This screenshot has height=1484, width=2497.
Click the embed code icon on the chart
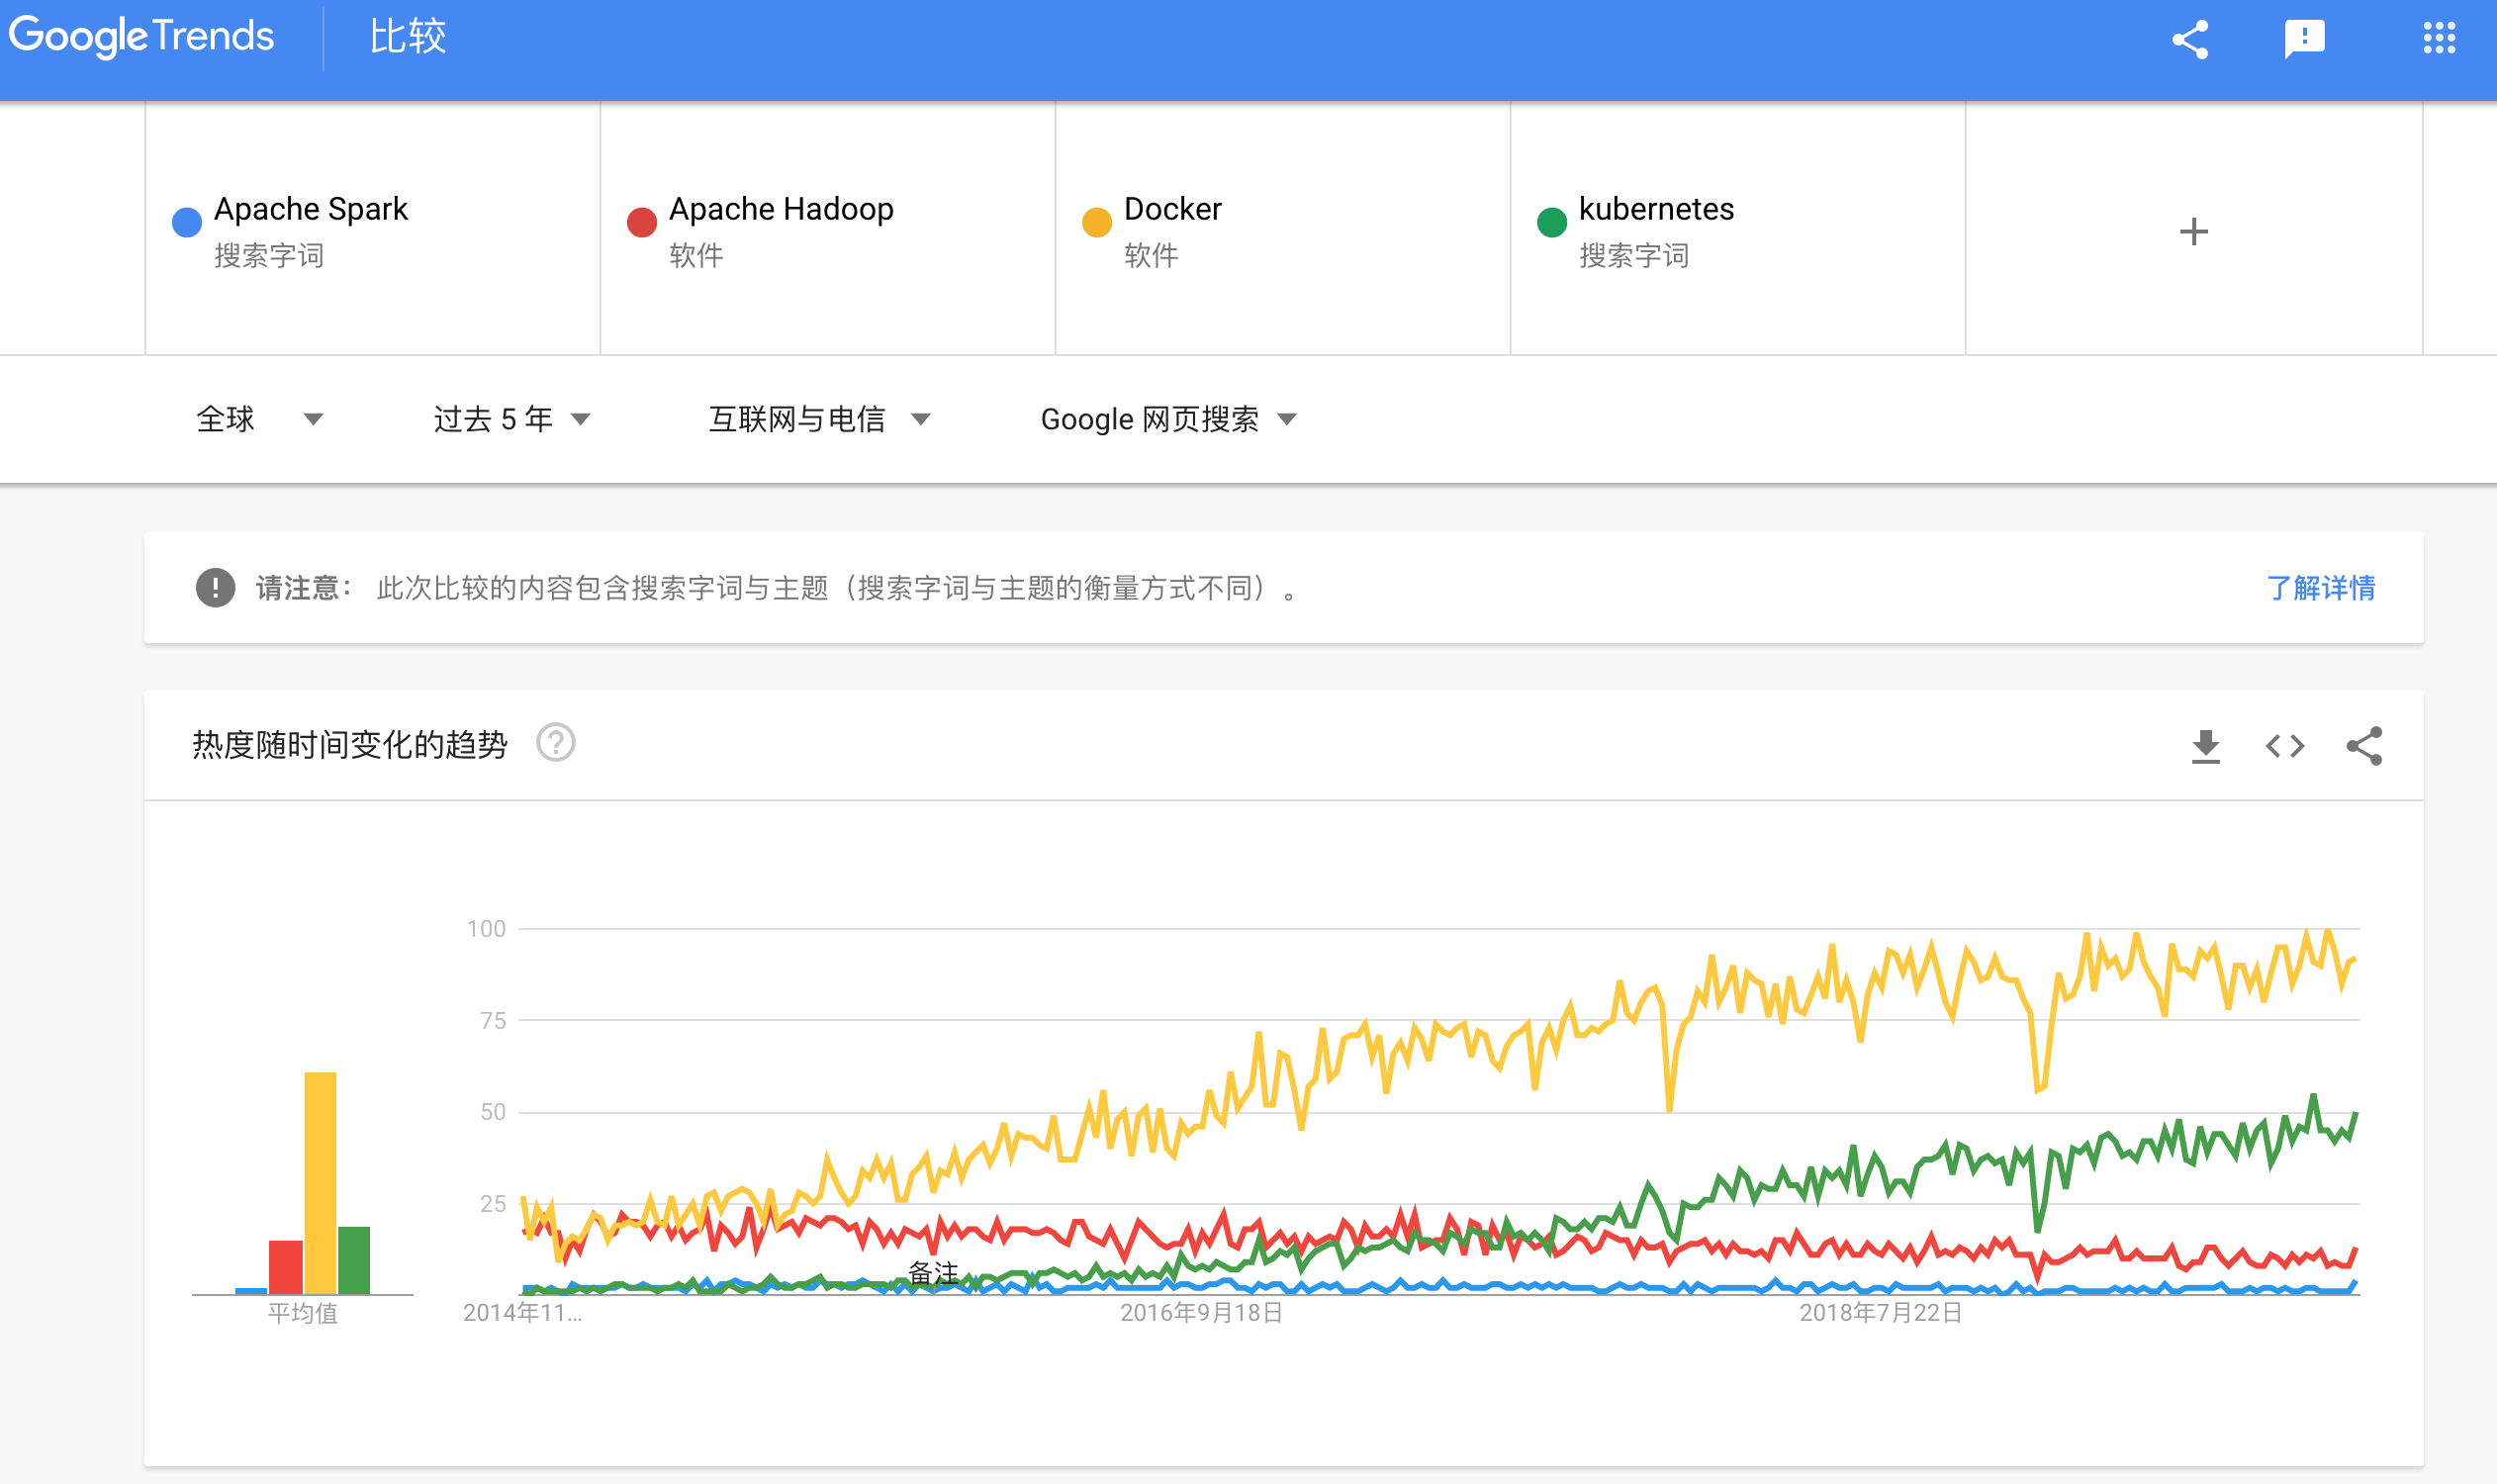point(2285,746)
